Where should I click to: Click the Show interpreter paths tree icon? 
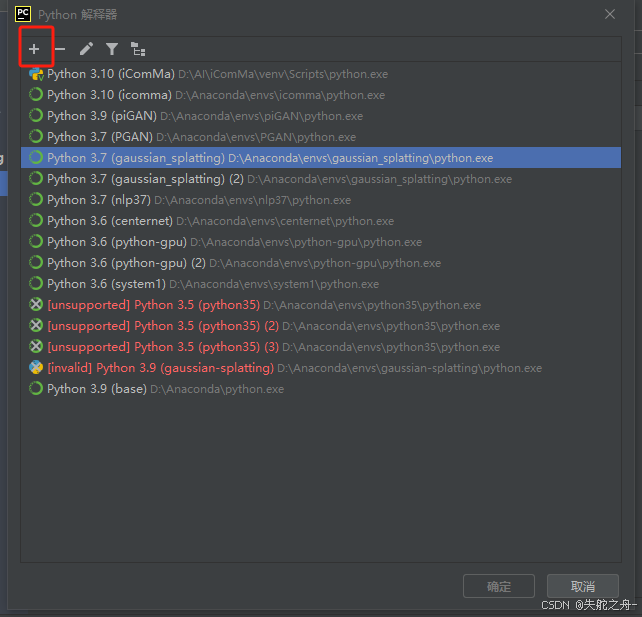(x=138, y=49)
